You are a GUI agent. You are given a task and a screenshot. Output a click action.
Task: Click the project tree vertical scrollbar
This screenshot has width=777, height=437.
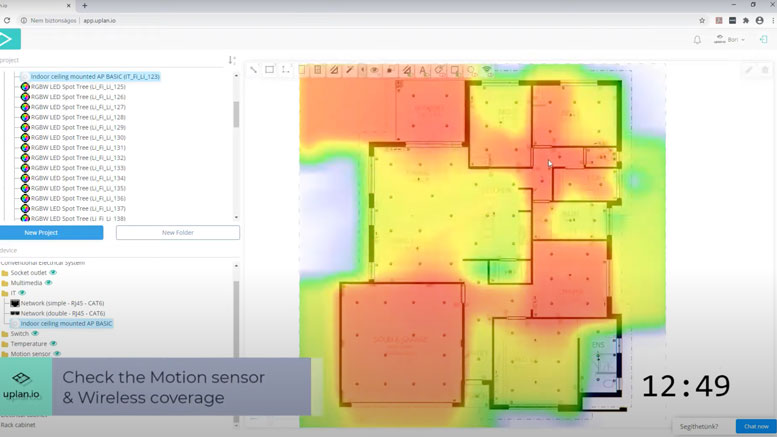point(236,113)
